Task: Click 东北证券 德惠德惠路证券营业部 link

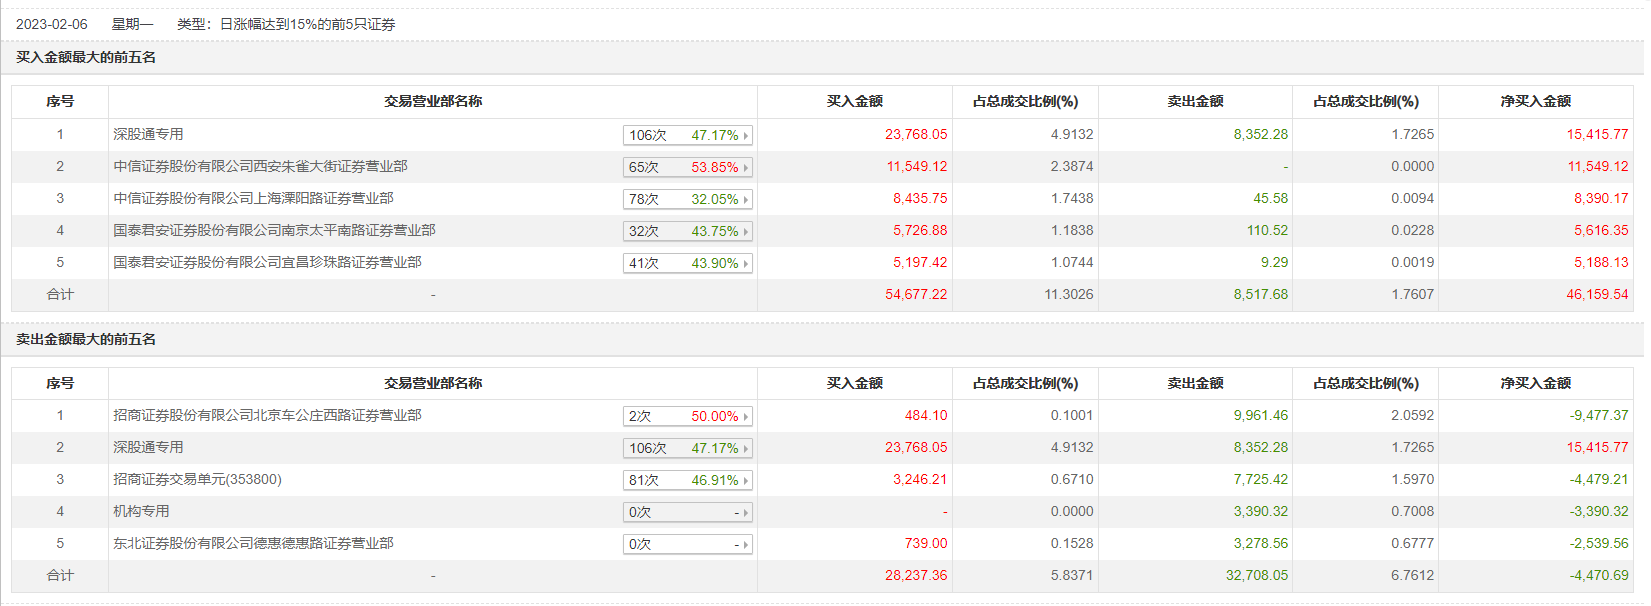Action: (253, 543)
